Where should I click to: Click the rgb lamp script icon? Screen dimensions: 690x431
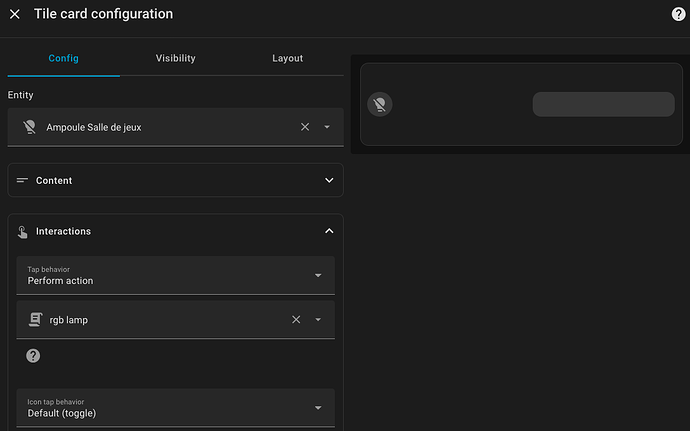[36, 319]
